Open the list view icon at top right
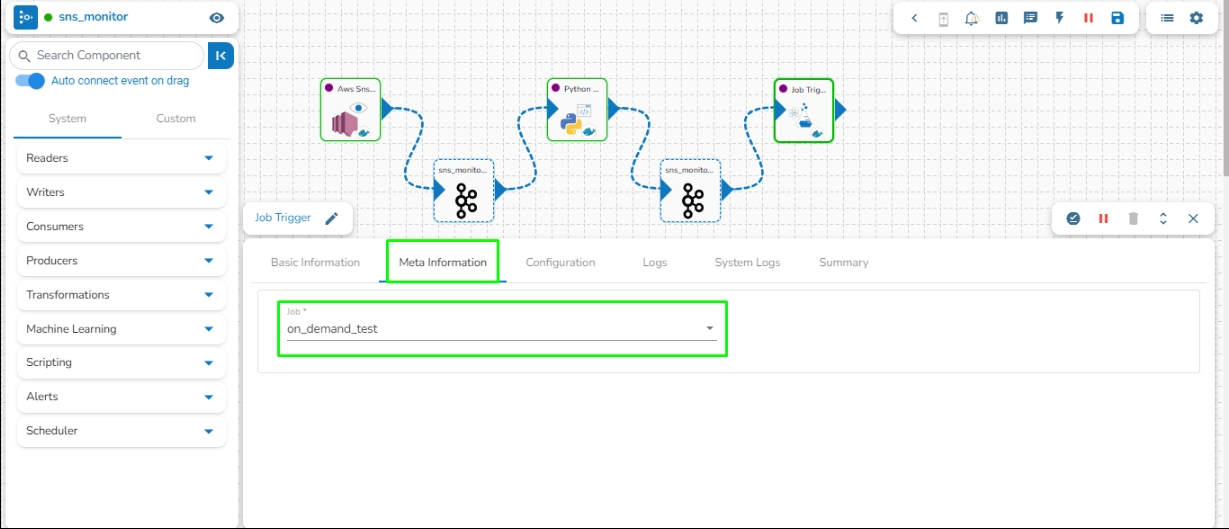The height and width of the screenshot is (529, 1229). (1167, 18)
